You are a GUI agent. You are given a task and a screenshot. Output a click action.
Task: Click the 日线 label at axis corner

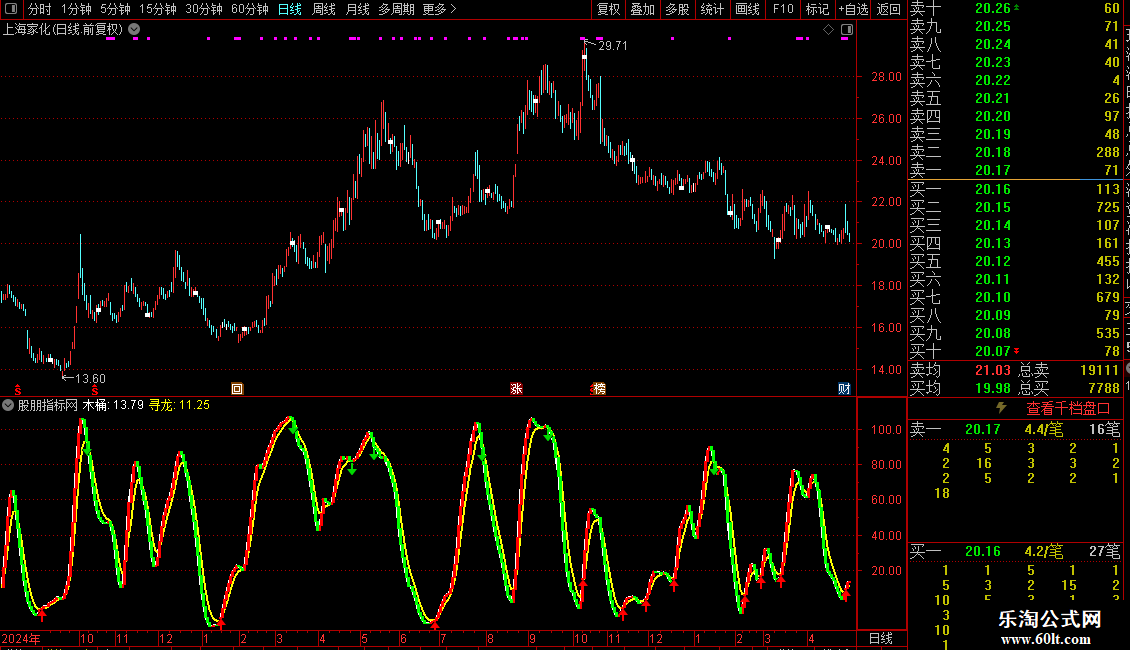point(881,638)
